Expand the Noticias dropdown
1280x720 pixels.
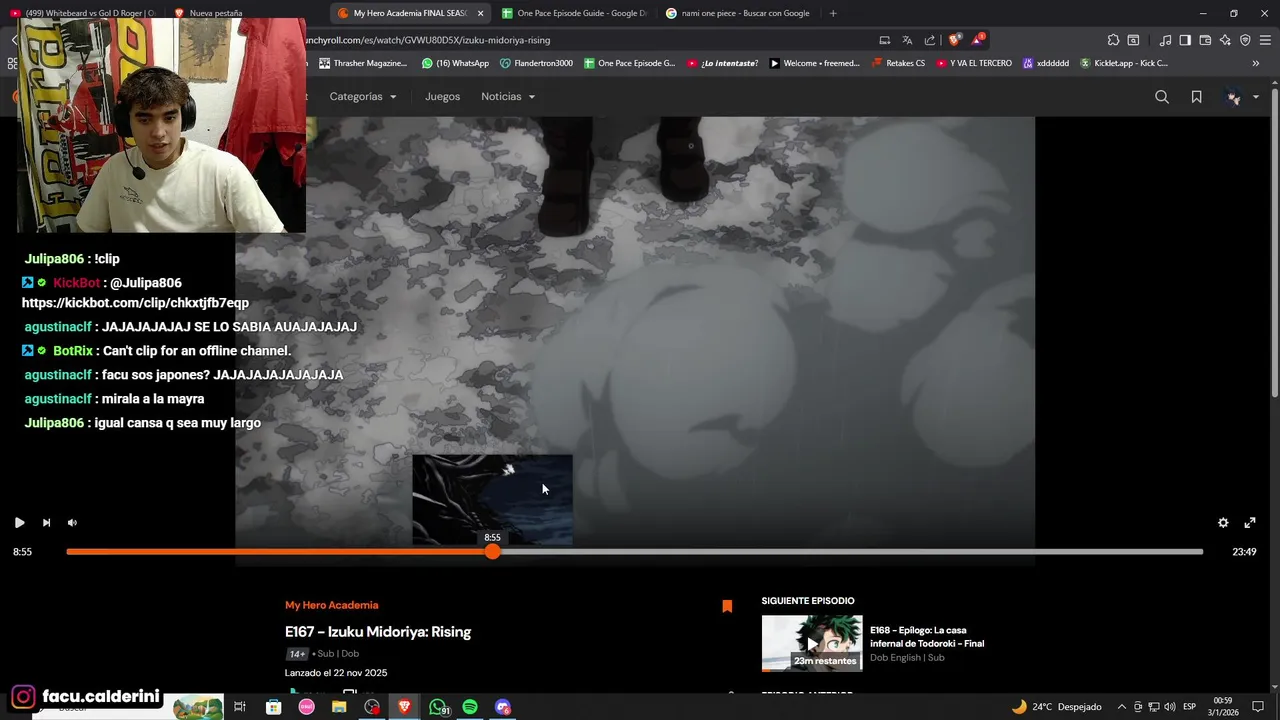(x=508, y=97)
